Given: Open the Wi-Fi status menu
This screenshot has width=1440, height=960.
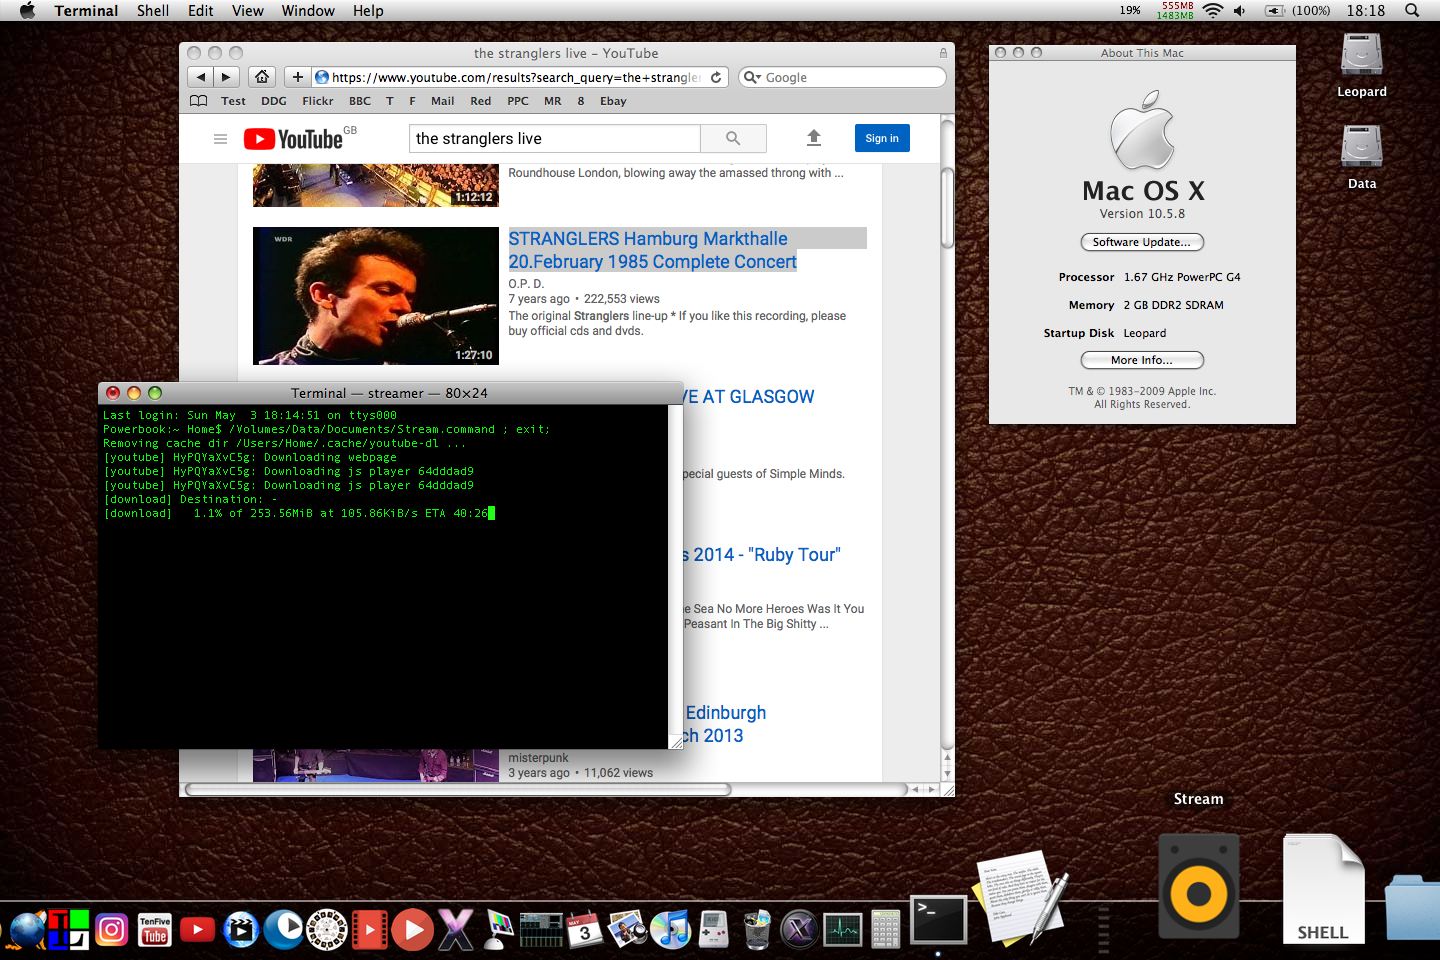Looking at the screenshot, I should [x=1213, y=10].
